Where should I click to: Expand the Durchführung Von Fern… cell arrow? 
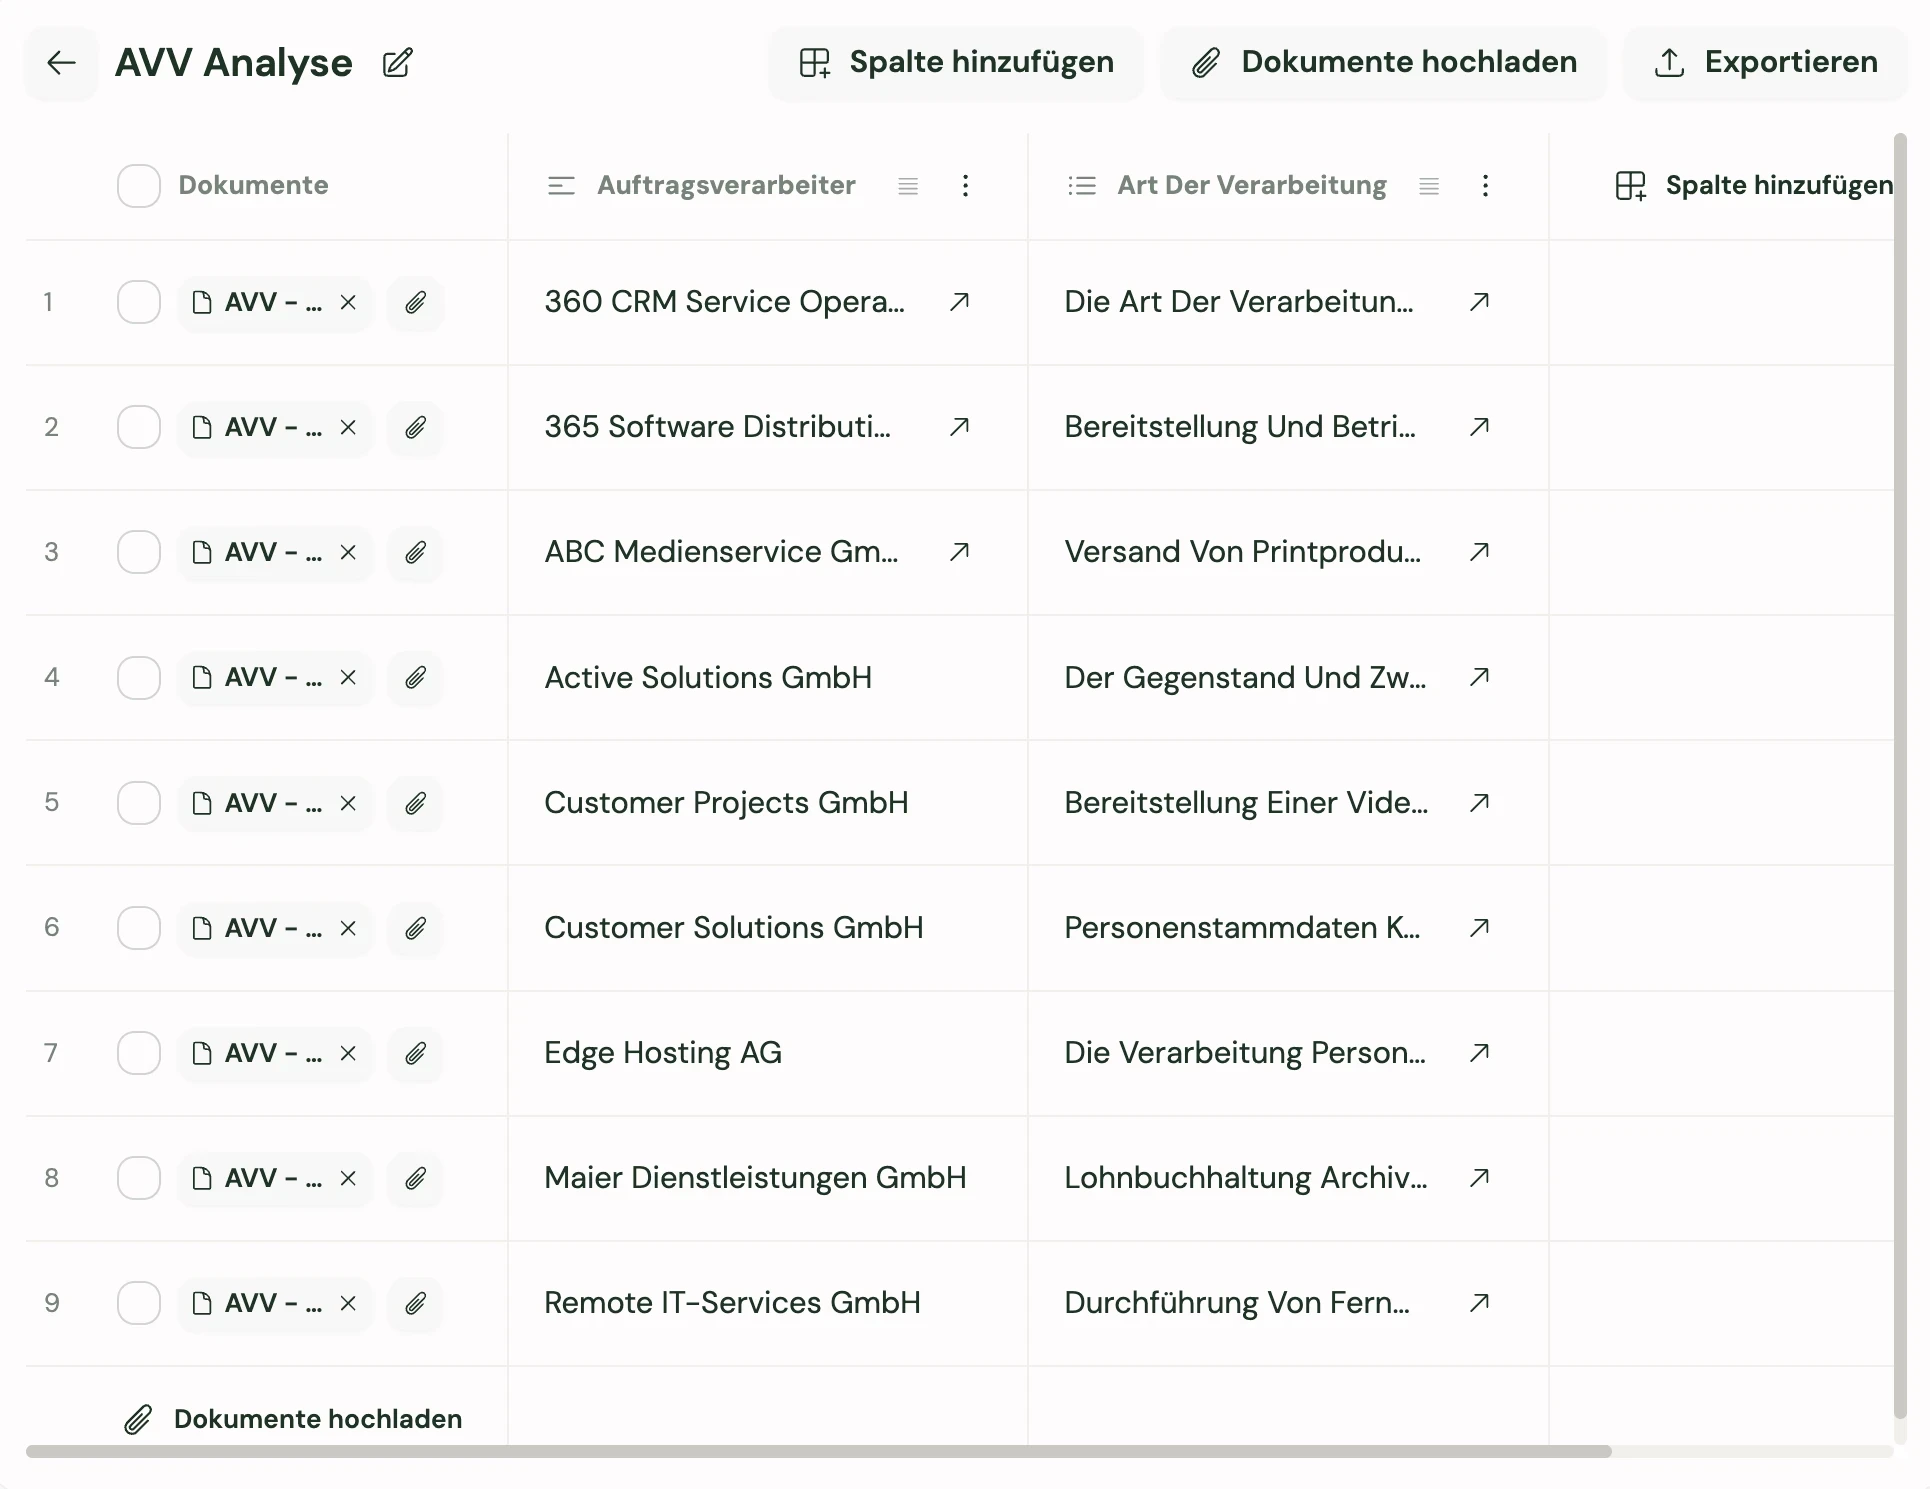(x=1479, y=1303)
